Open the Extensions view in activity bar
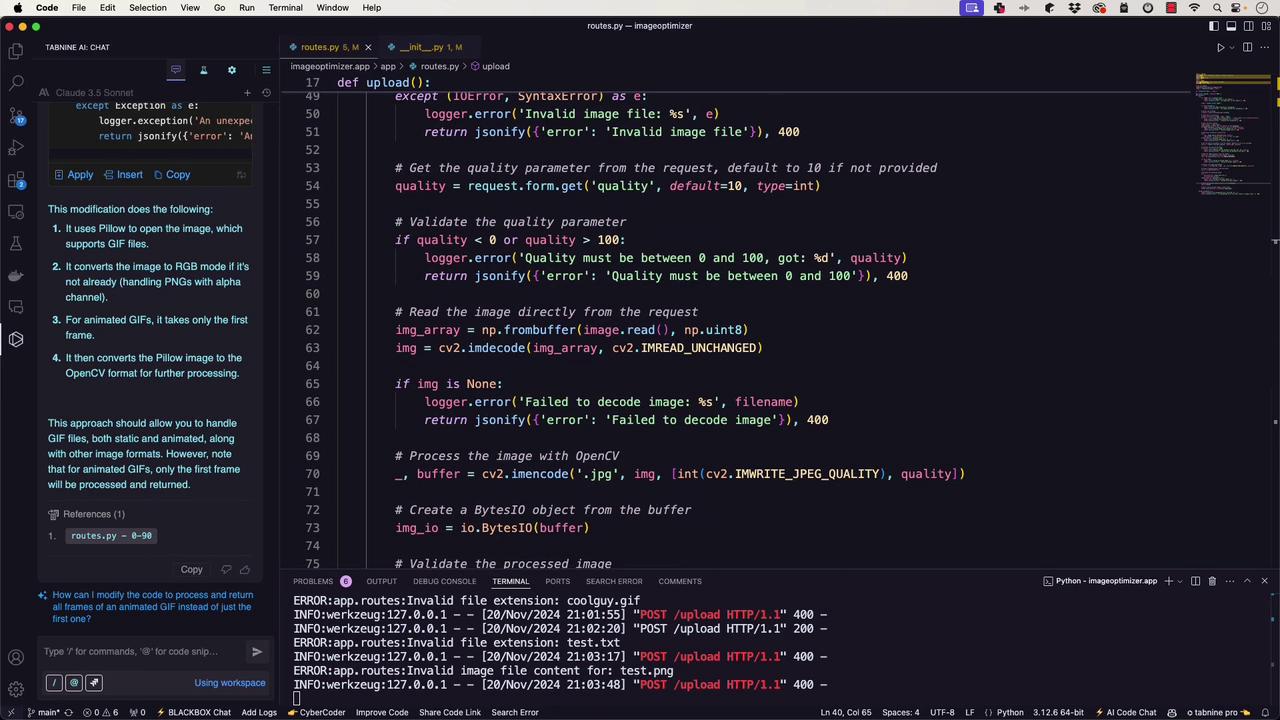 [x=16, y=180]
